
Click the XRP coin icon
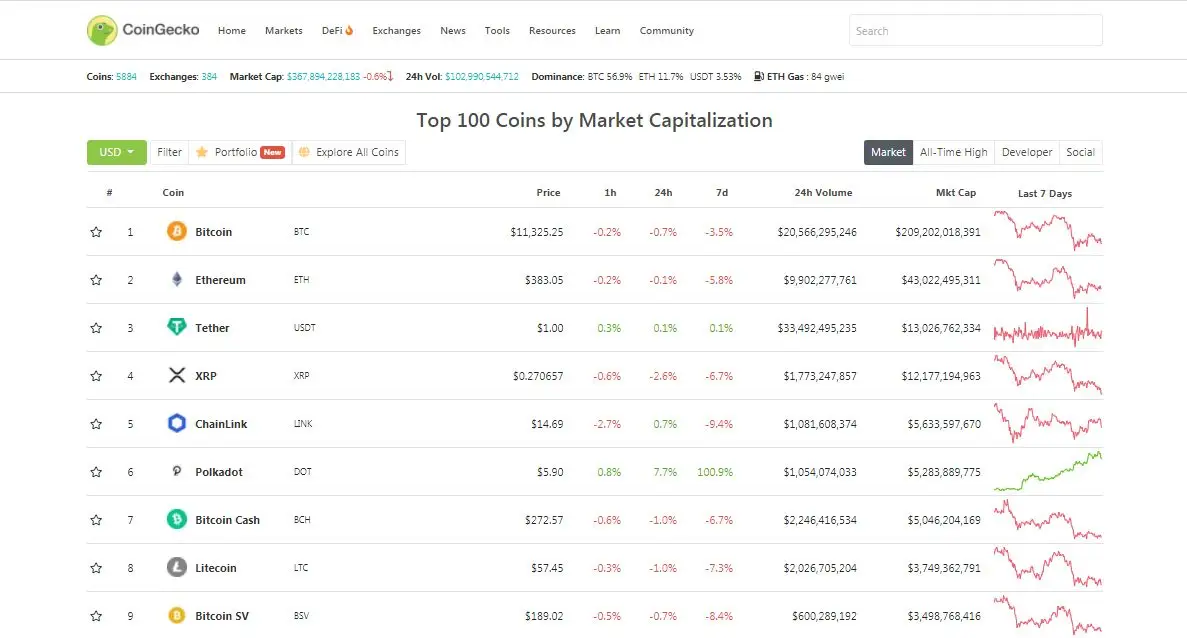tap(177, 376)
